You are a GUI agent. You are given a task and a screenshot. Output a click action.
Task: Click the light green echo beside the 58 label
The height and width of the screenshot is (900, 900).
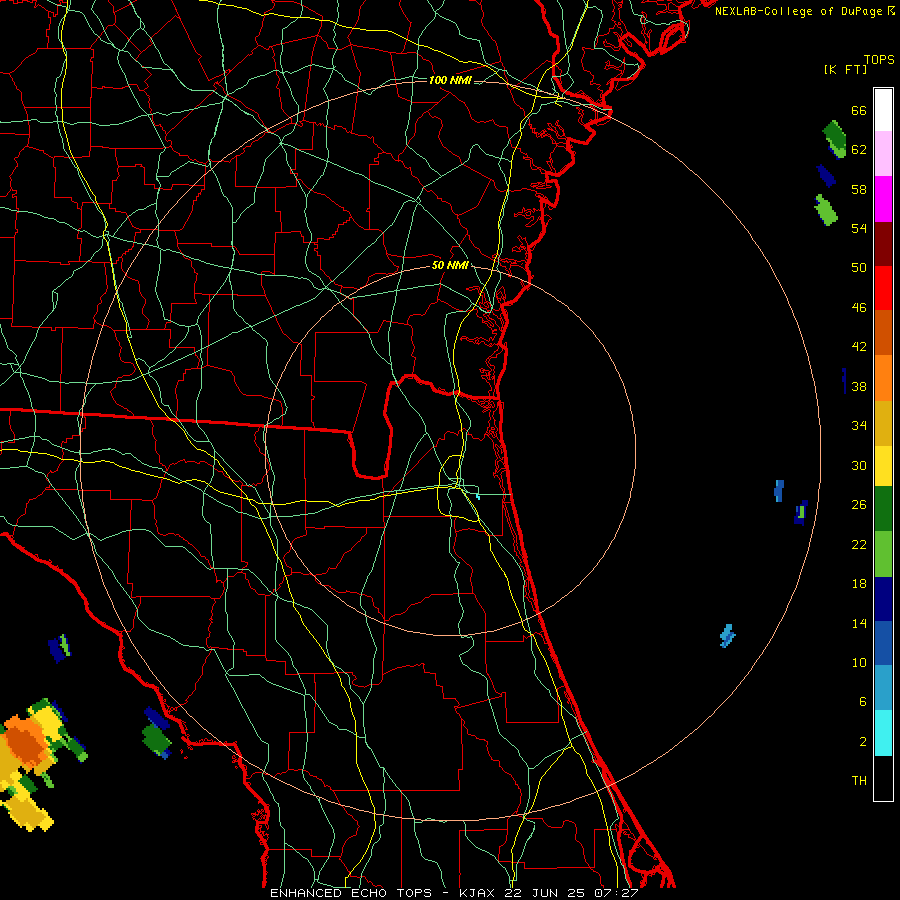tap(826, 210)
